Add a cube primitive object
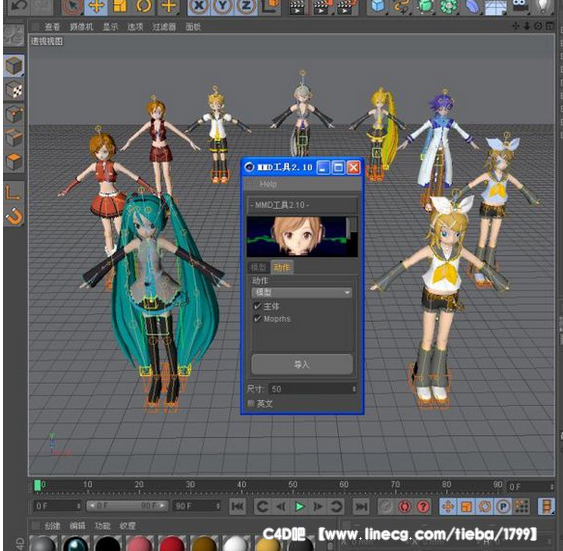Viewport: 563px width, 551px height. click(x=378, y=6)
